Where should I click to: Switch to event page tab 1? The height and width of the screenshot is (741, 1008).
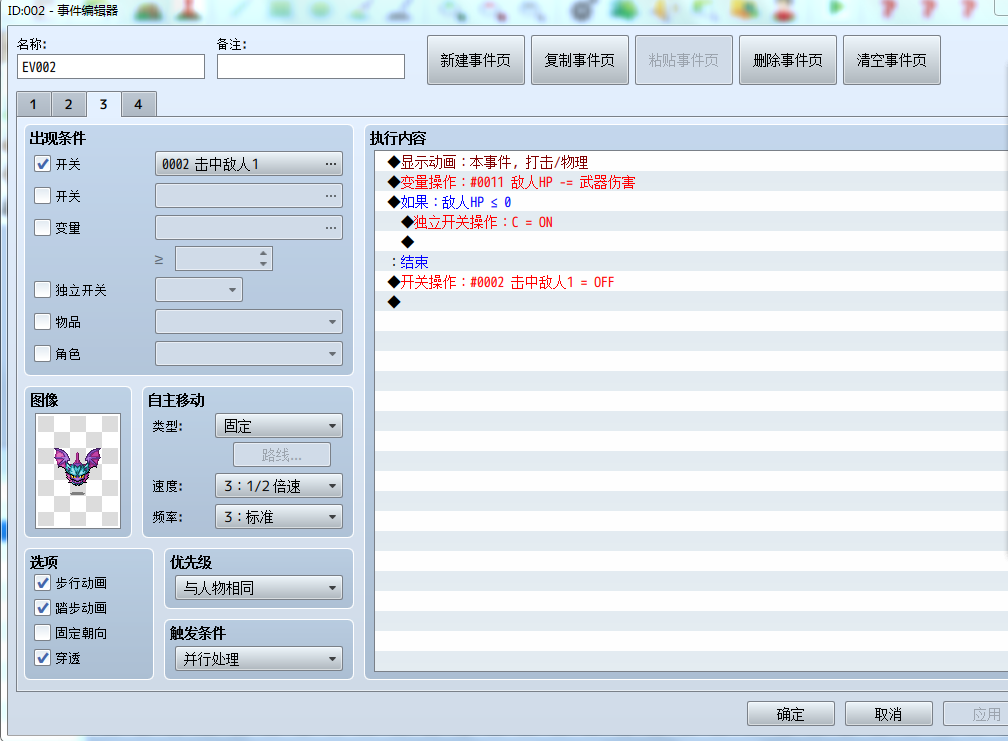(33, 104)
